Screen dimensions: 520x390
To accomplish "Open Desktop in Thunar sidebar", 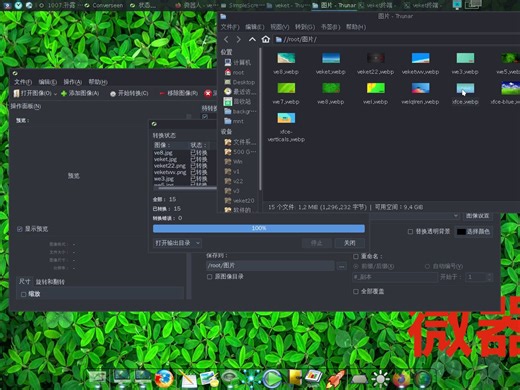I will 240,82.
